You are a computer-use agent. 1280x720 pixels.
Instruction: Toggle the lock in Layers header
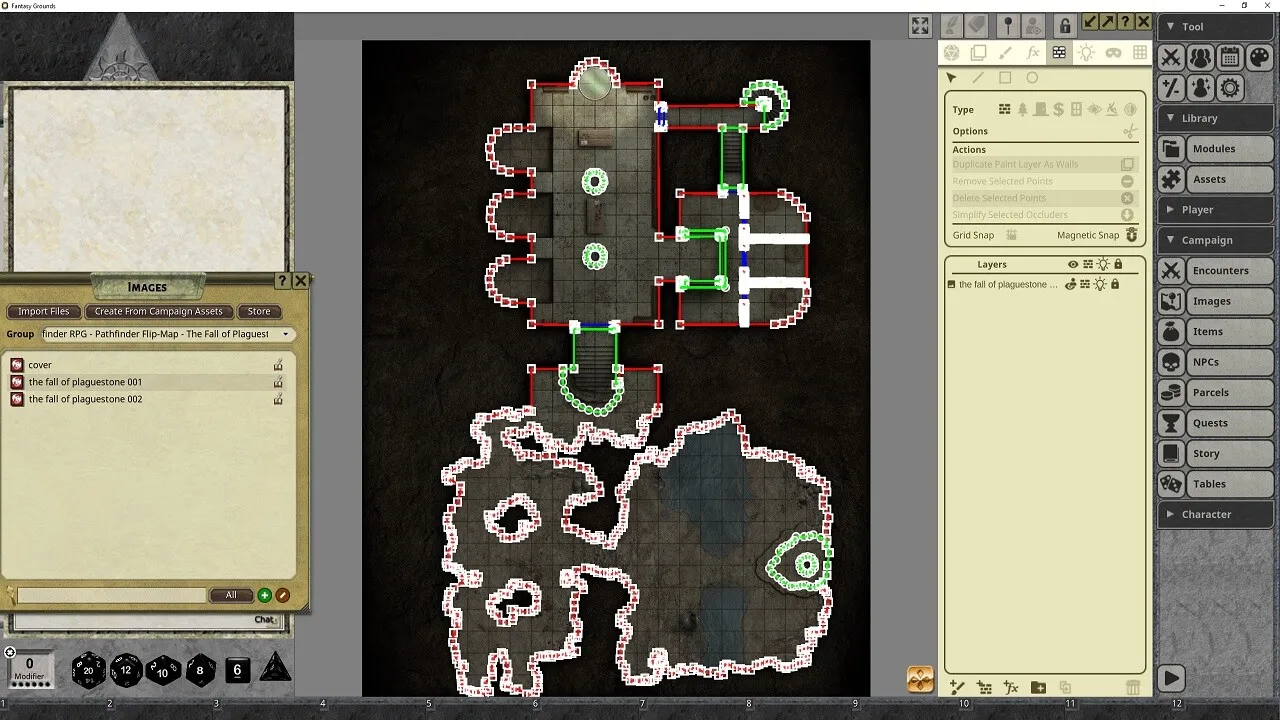click(1118, 265)
